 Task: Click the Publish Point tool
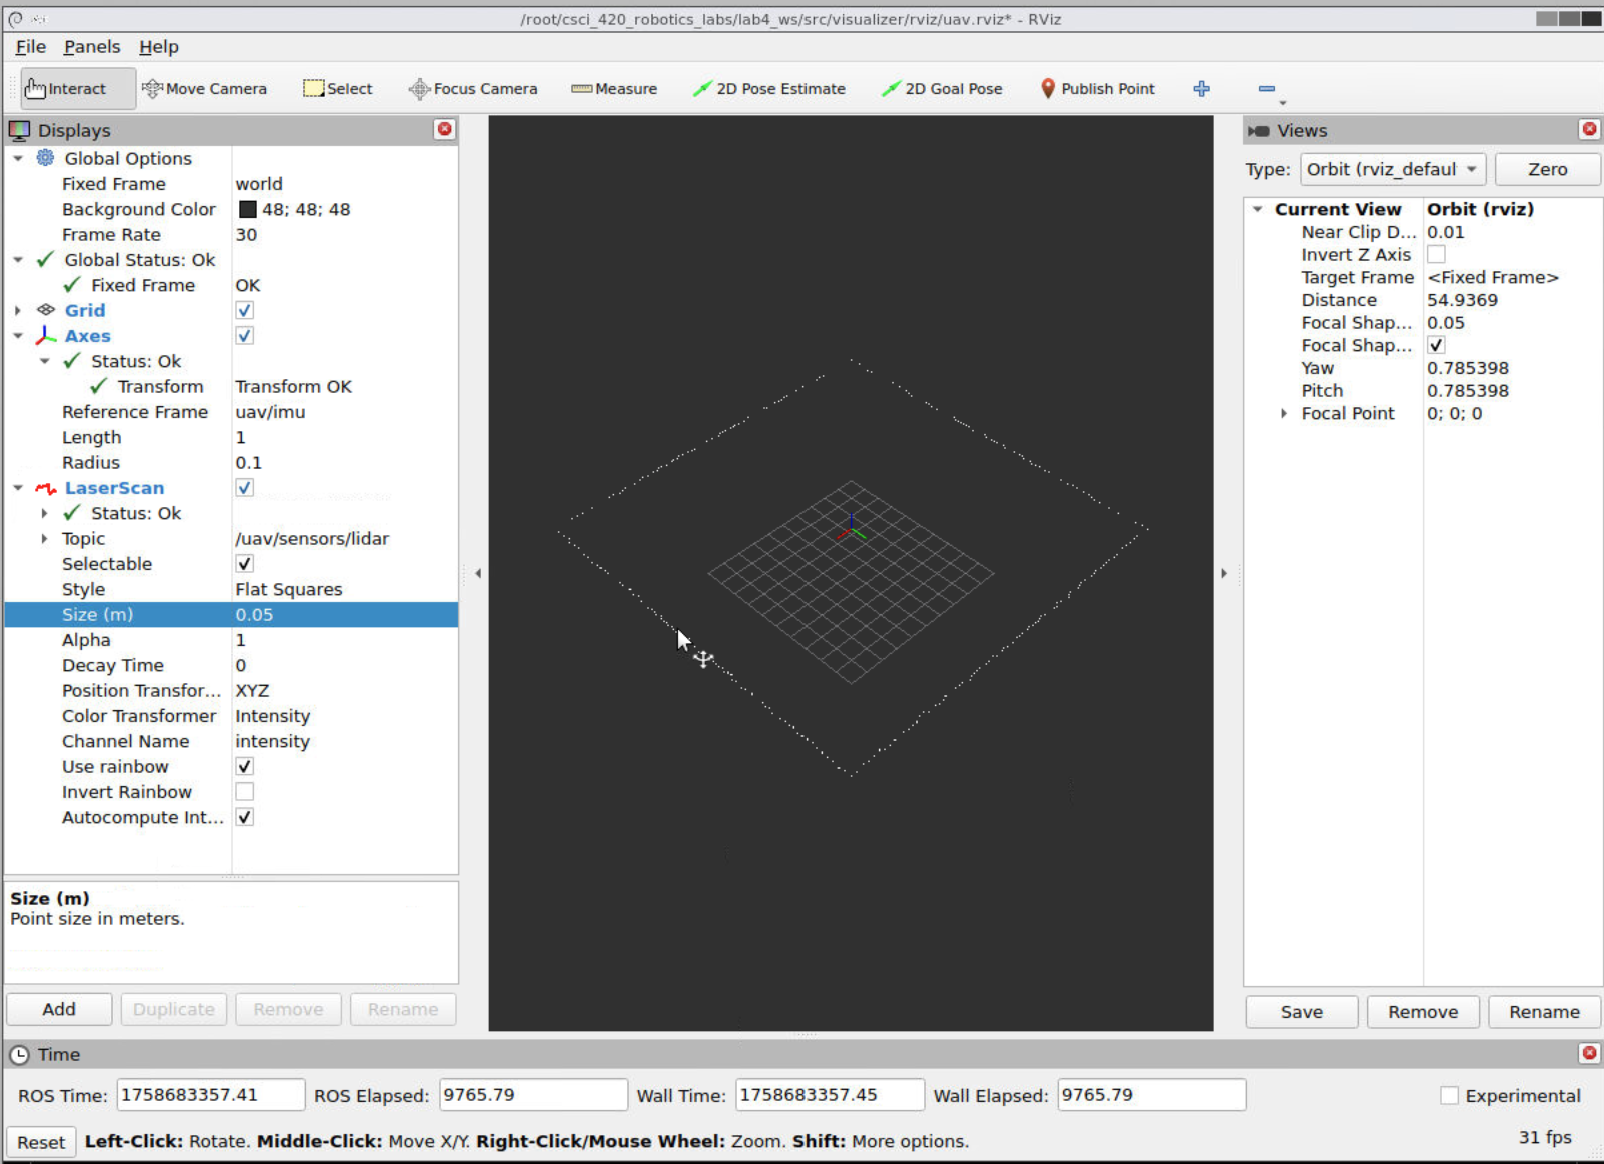(1097, 89)
